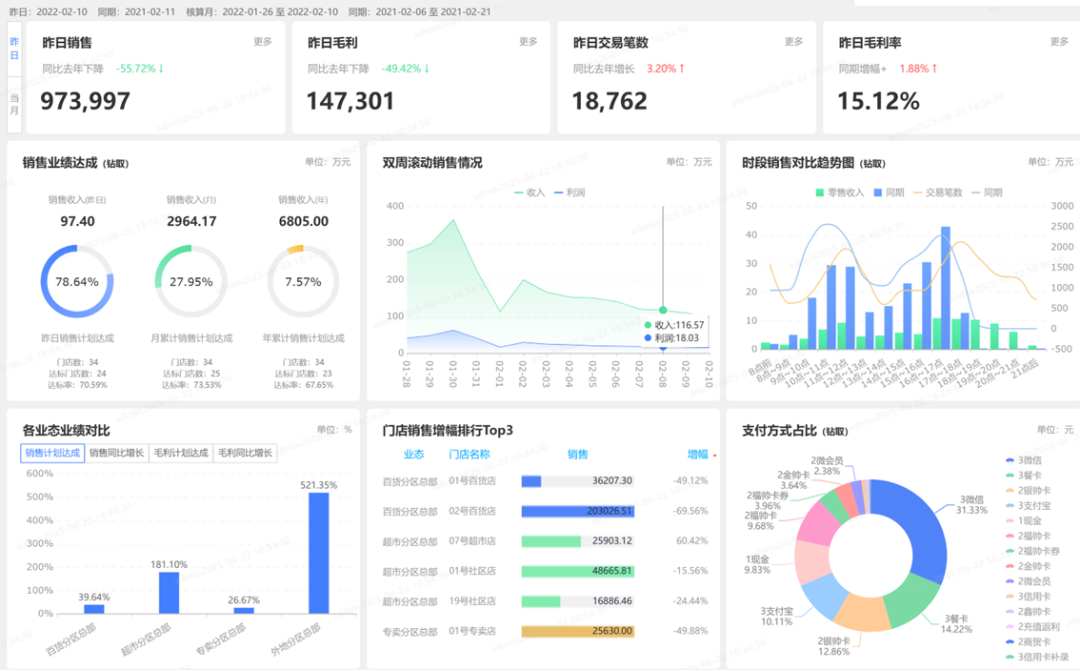This screenshot has width=1080, height=670.
Task: Toggle the 1现金 series in payment legend
Action: (x=1030, y=521)
